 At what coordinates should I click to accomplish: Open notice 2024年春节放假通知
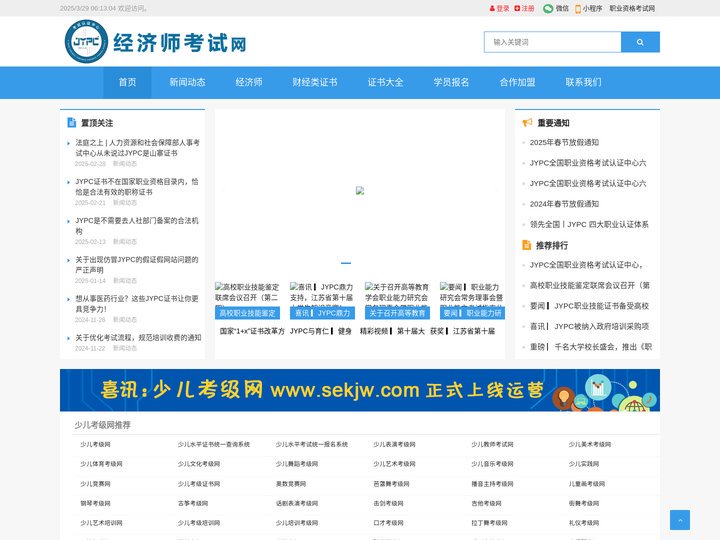(x=564, y=204)
